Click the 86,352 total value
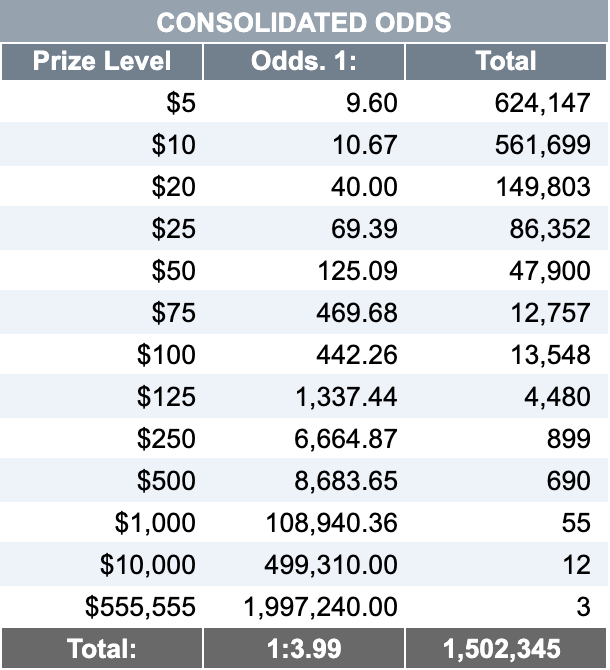 tap(550, 229)
